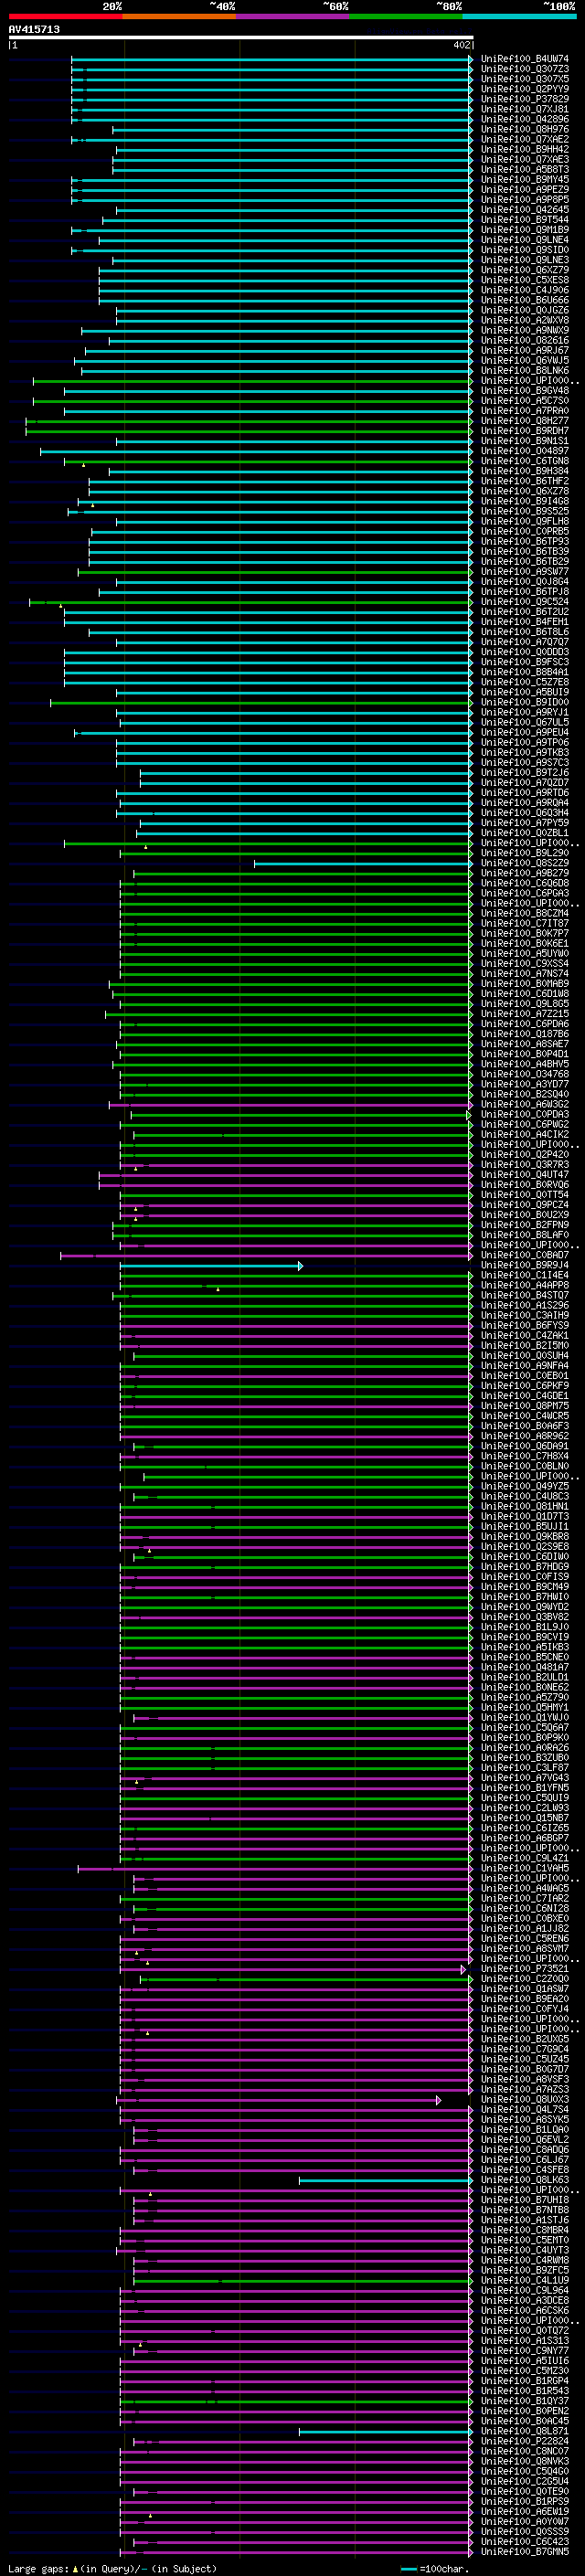The width and height of the screenshot is (585, 2576).
Task: Select hit UniRef100_B4UW74
Action: (x=525, y=59)
